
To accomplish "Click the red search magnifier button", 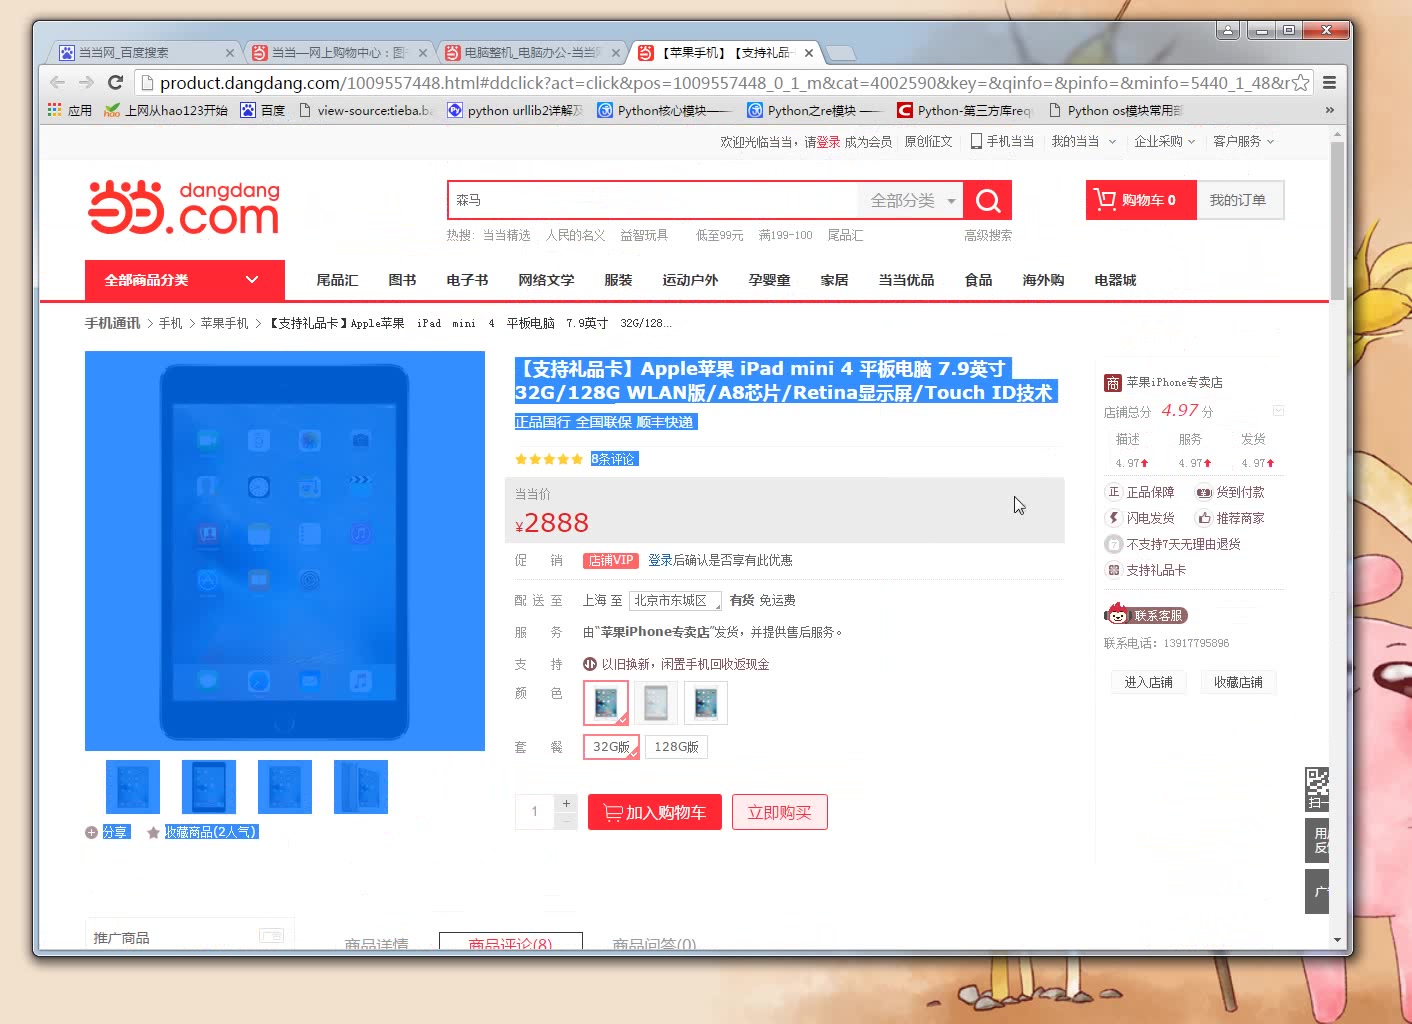I will 988,200.
